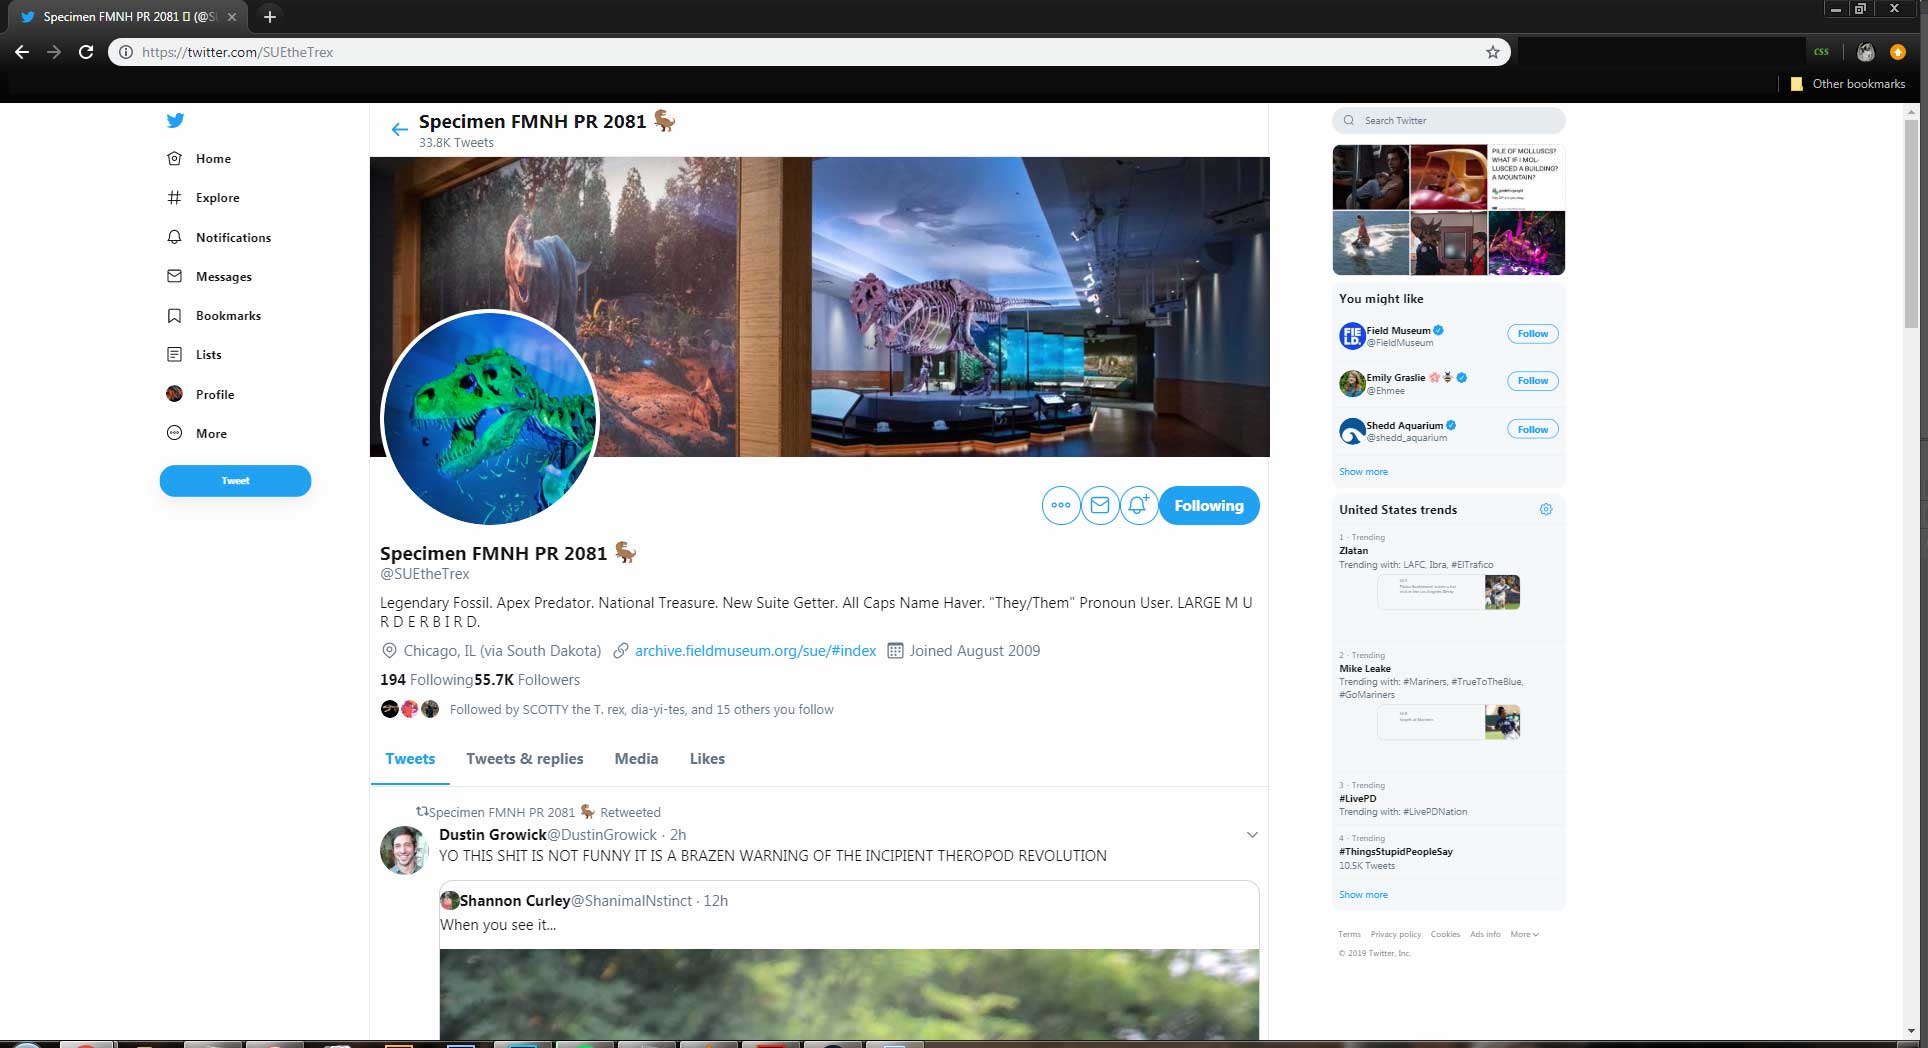Image resolution: width=1928 pixels, height=1048 pixels.
Task: Close the Specimen FMNH PR 2081 tab
Action: [x=232, y=17]
